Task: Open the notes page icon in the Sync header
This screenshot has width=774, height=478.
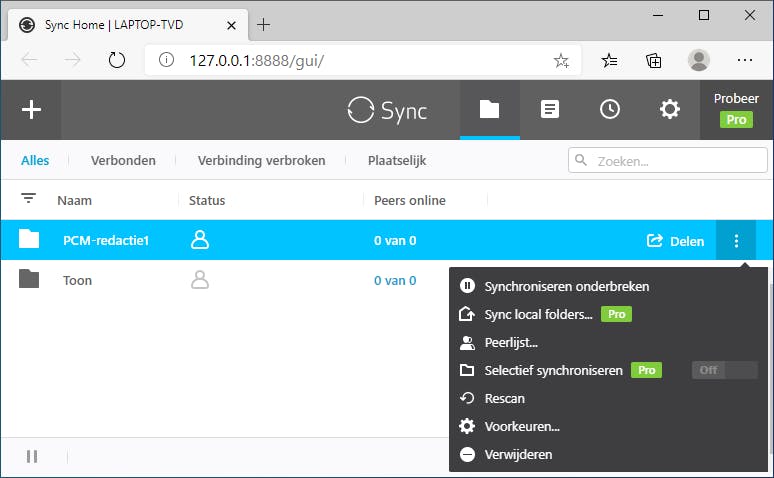Action: 549,109
